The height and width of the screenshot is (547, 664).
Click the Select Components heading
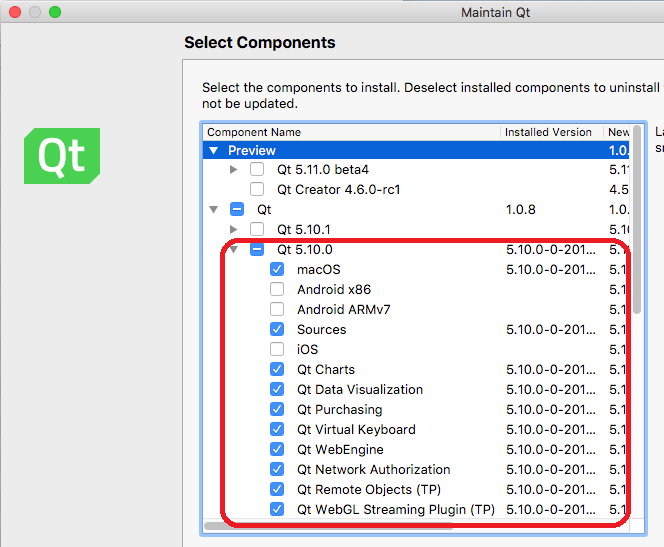pos(260,42)
